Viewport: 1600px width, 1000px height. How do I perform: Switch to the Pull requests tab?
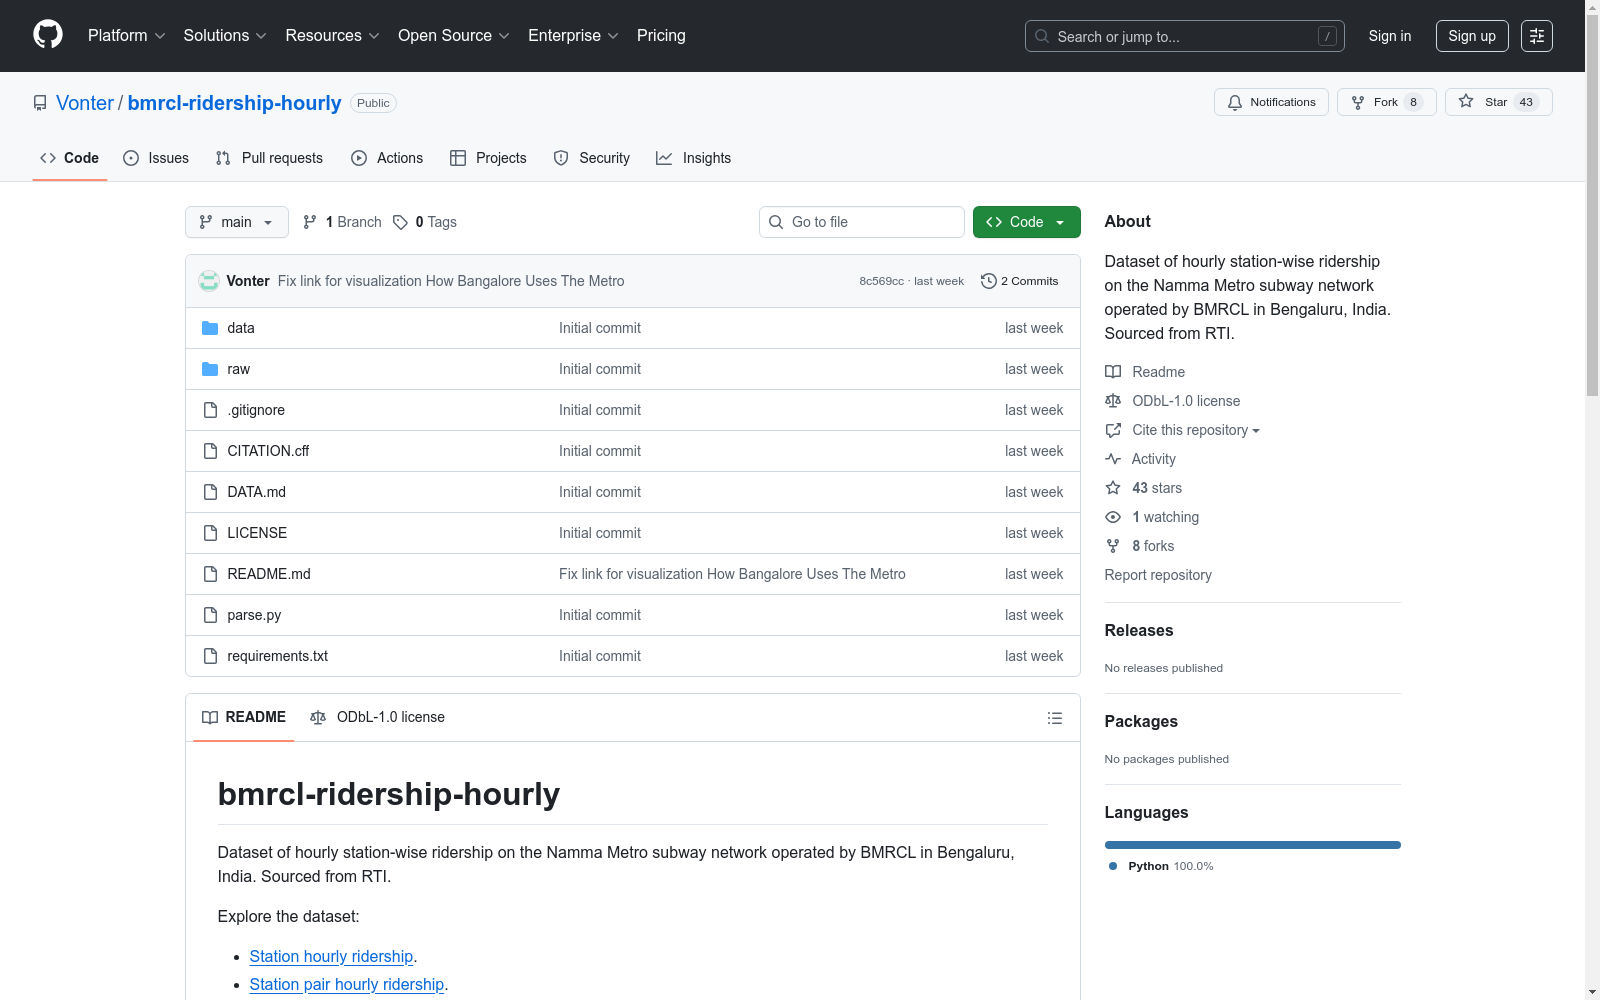(x=269, y=158)
